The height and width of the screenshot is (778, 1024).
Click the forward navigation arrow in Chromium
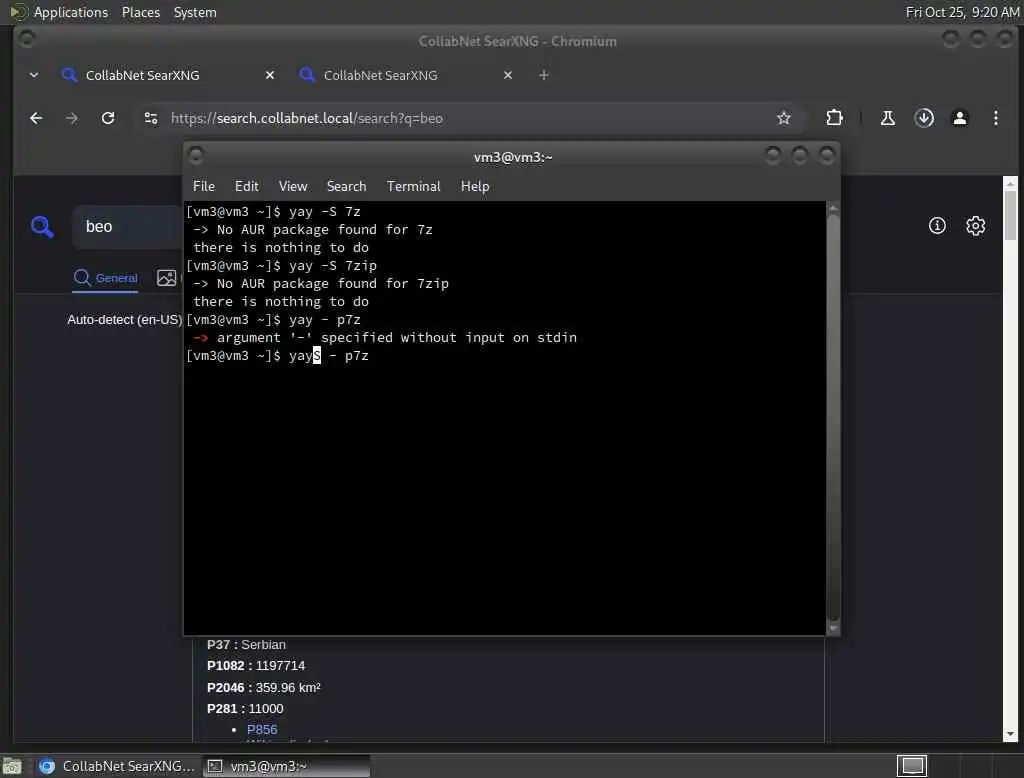pyautogui.click(x=72, y=118)
